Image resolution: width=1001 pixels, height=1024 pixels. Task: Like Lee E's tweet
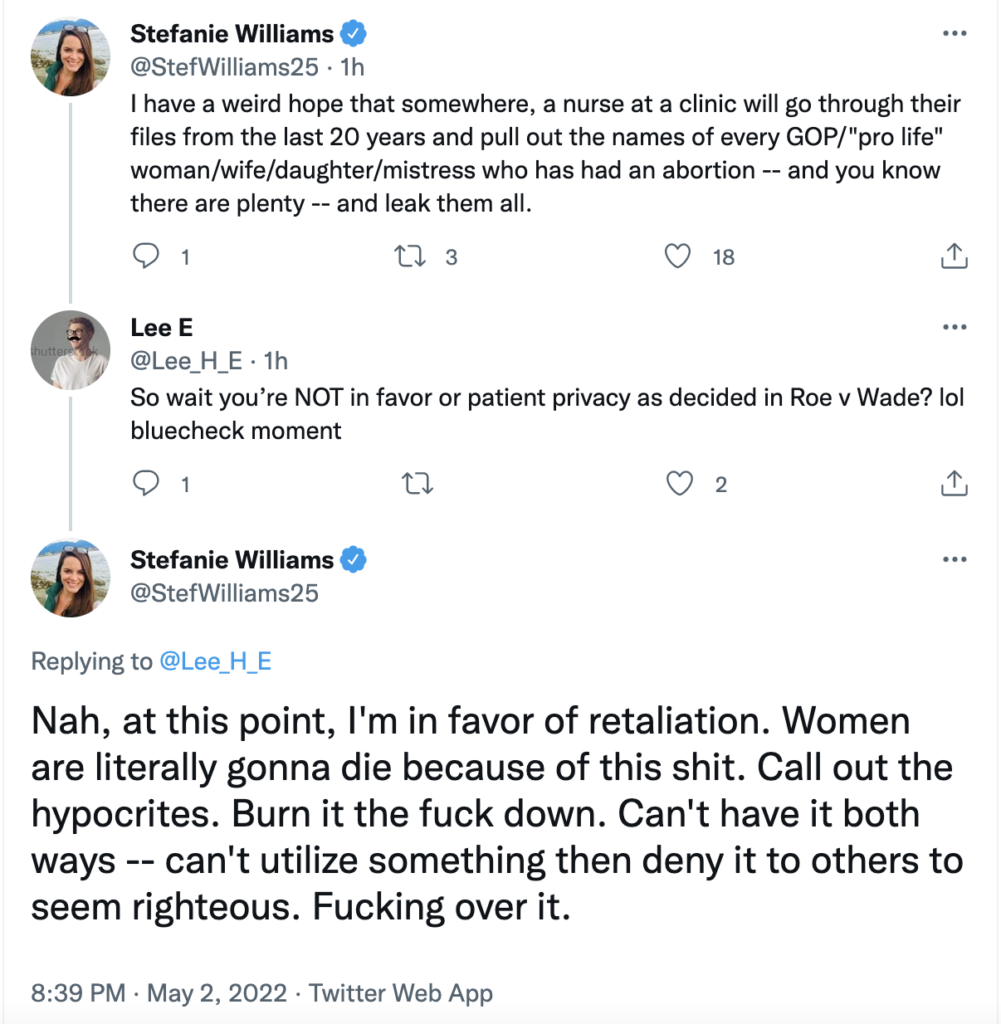tap(680, 484)
